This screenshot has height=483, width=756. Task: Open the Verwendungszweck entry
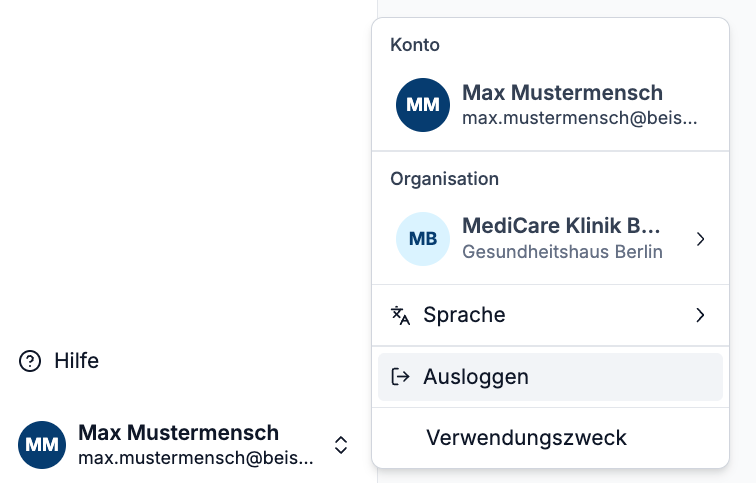pos(526,437)
